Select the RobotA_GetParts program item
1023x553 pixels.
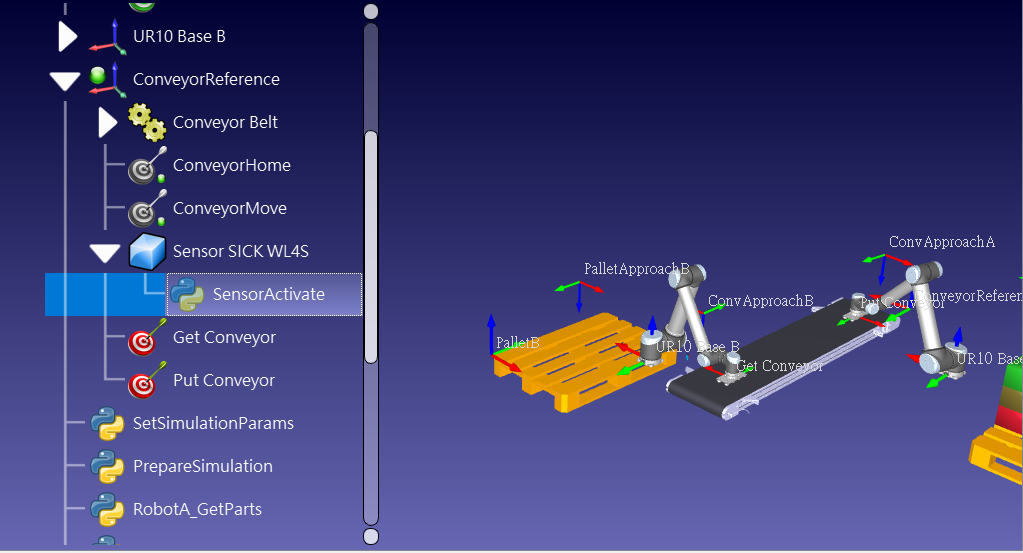tap(197, 510)
